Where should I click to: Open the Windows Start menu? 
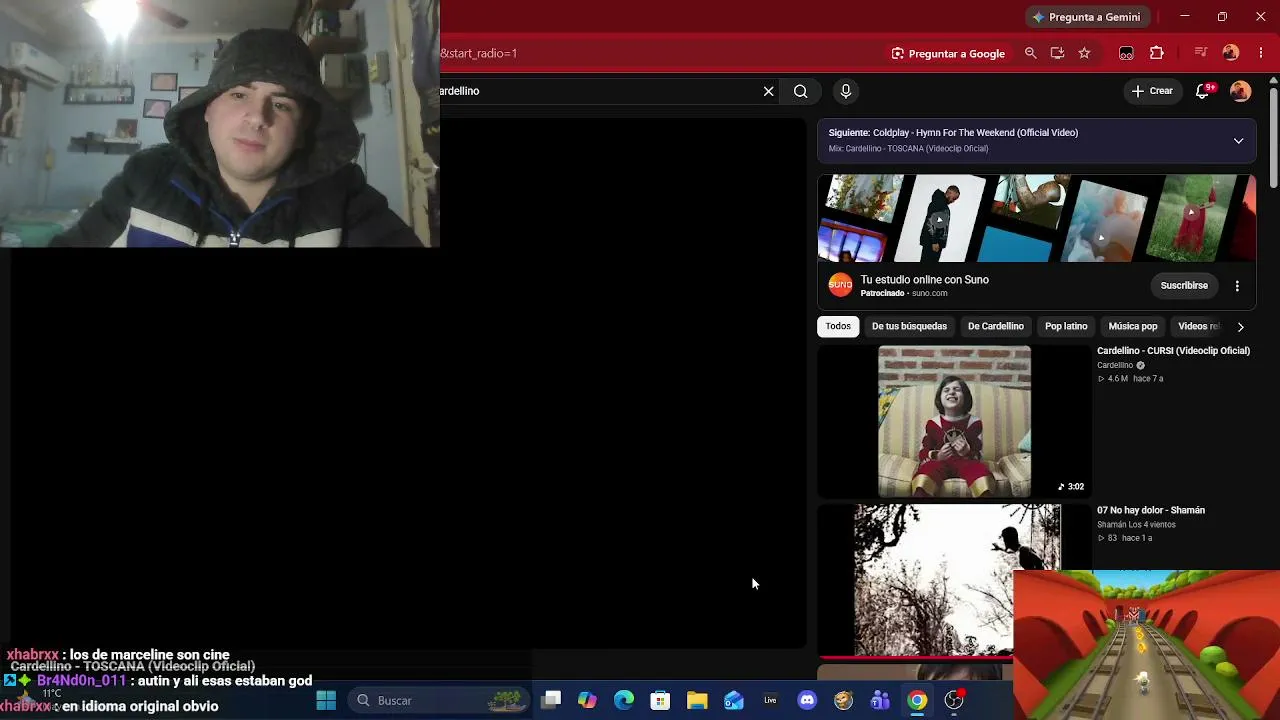(326, 700)
